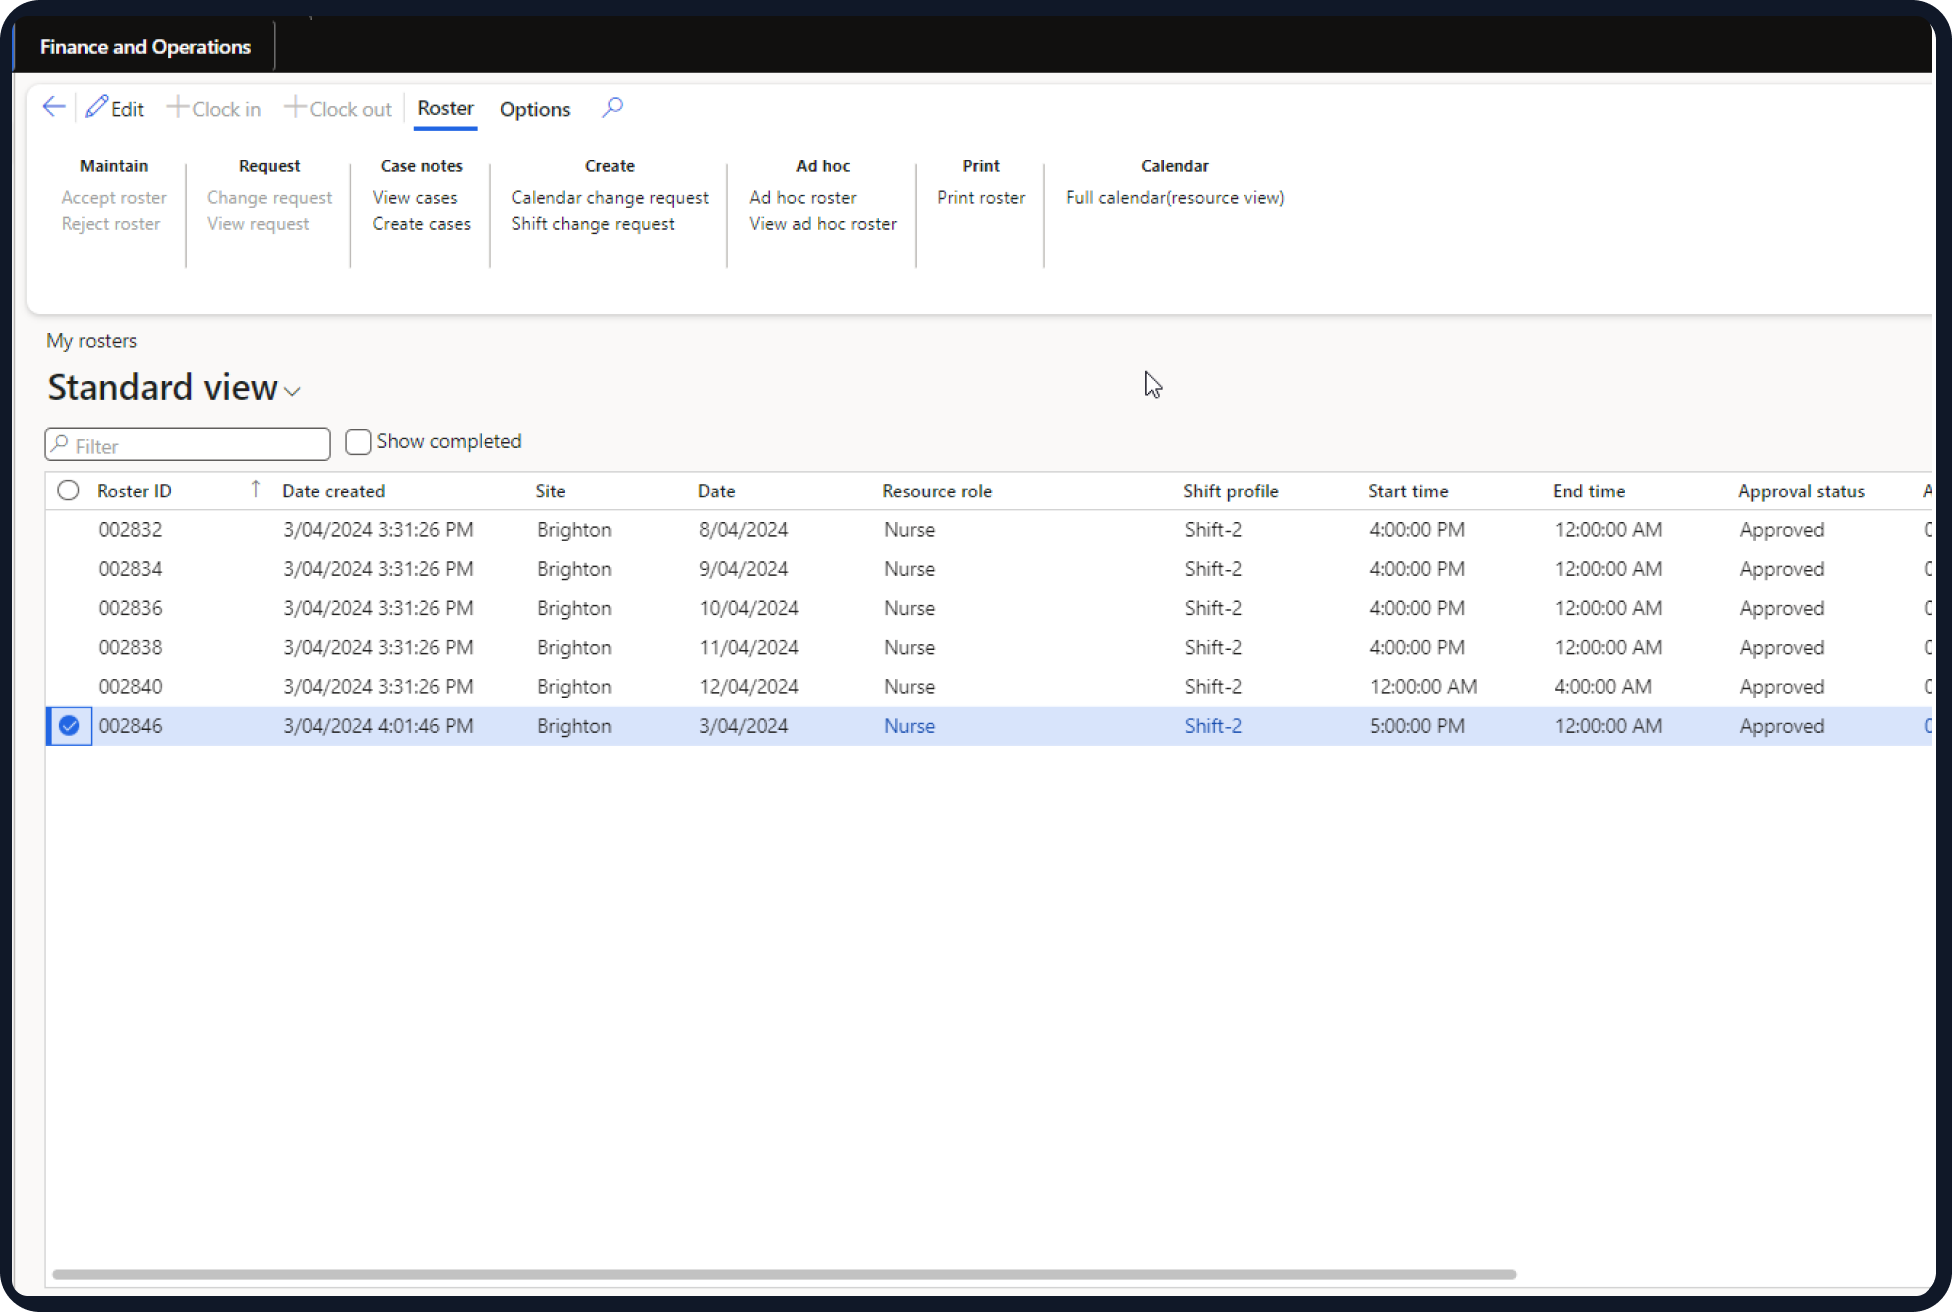Expand the Standard view dropdown

292,391
